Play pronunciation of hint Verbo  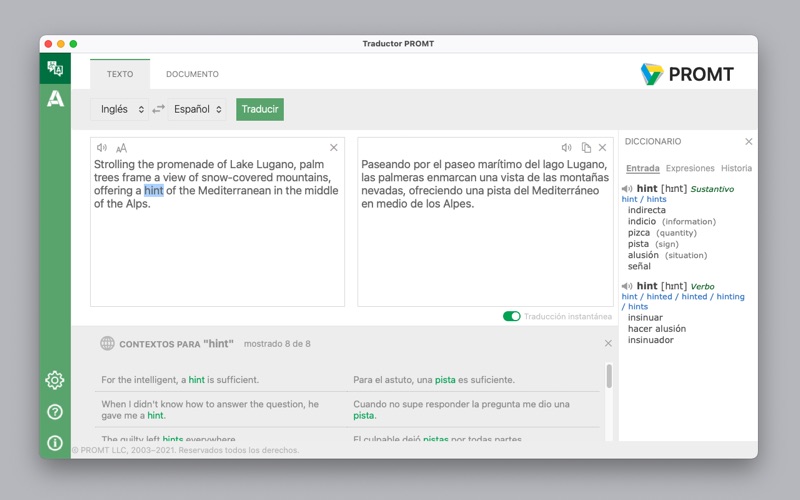click(627, 286)
